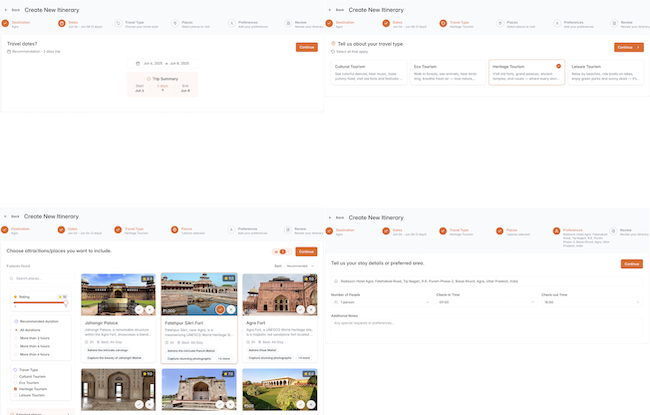Click the Additional Notes text area
Image resolution: width=650 pixels, height=415 pixels.
click(x=487, y=328)
